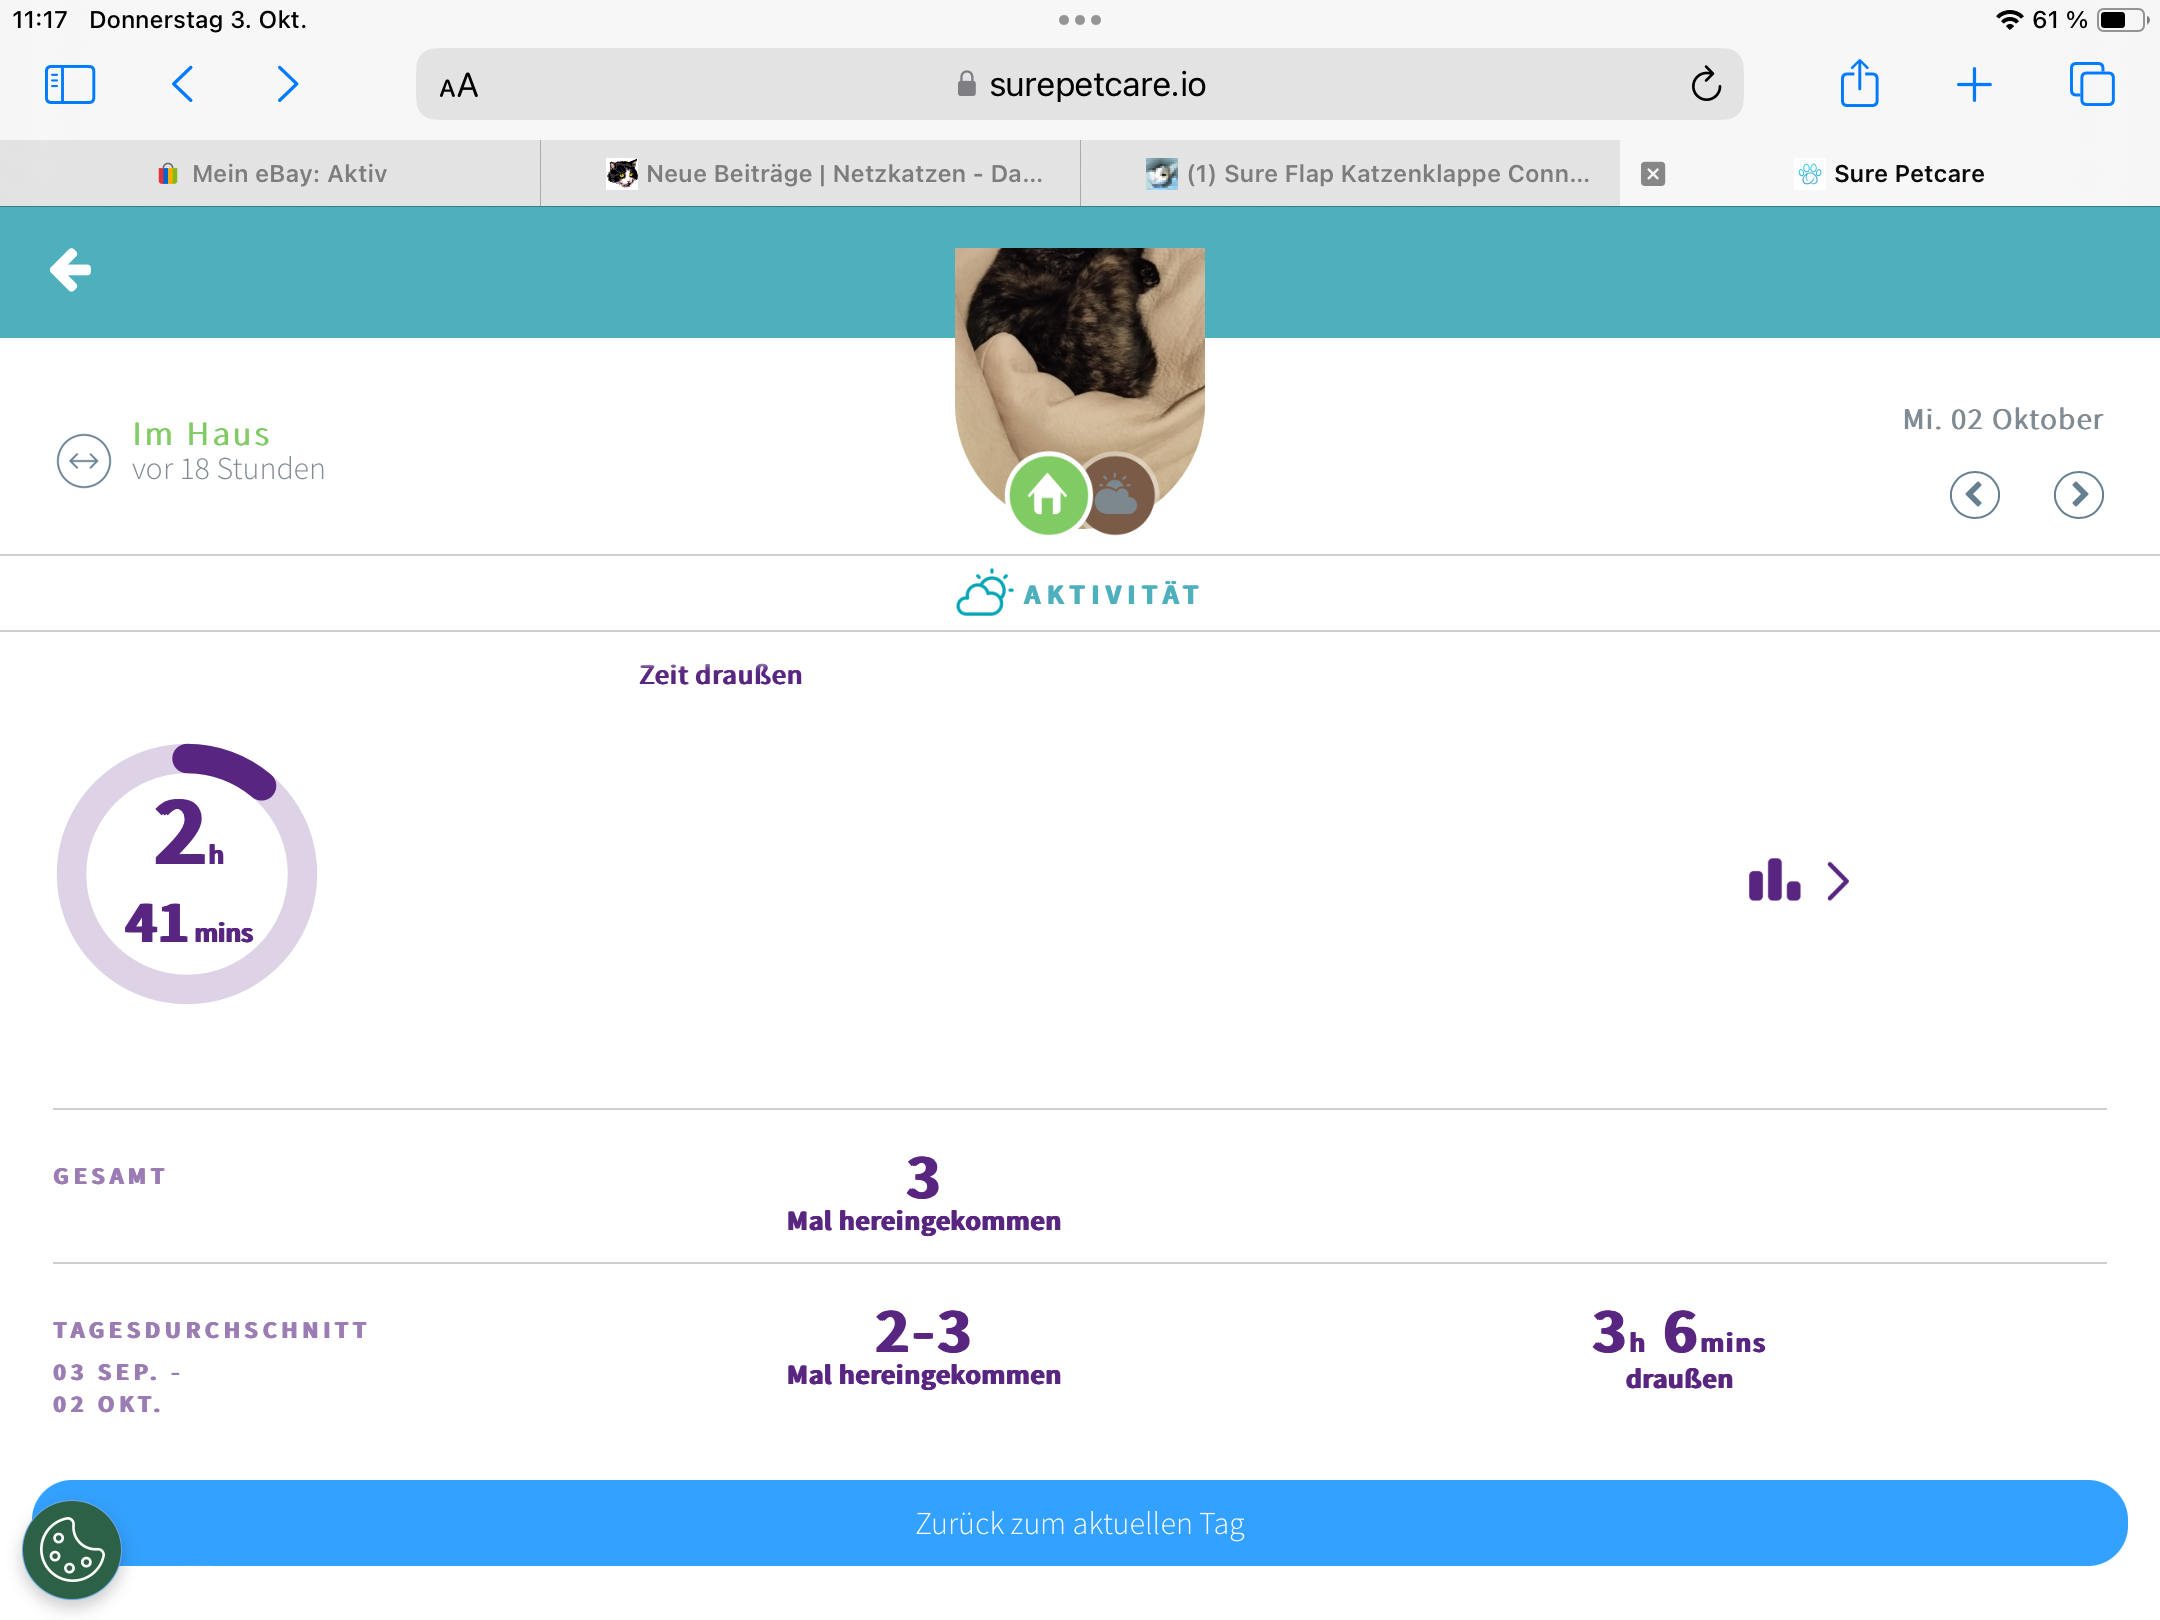Image resolution: width=2160 pixels, height=1620 pixels.
Task: Tap the AKTIVITÄT heading
Action: pos(1111,595)
